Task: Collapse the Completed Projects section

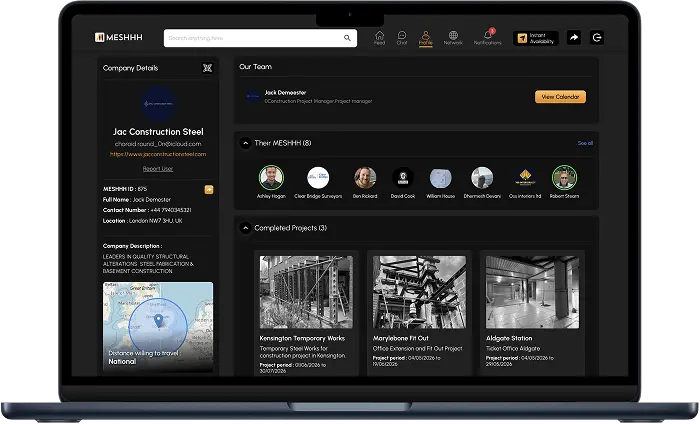Action: pyautogui.click(x=245, y=228)
